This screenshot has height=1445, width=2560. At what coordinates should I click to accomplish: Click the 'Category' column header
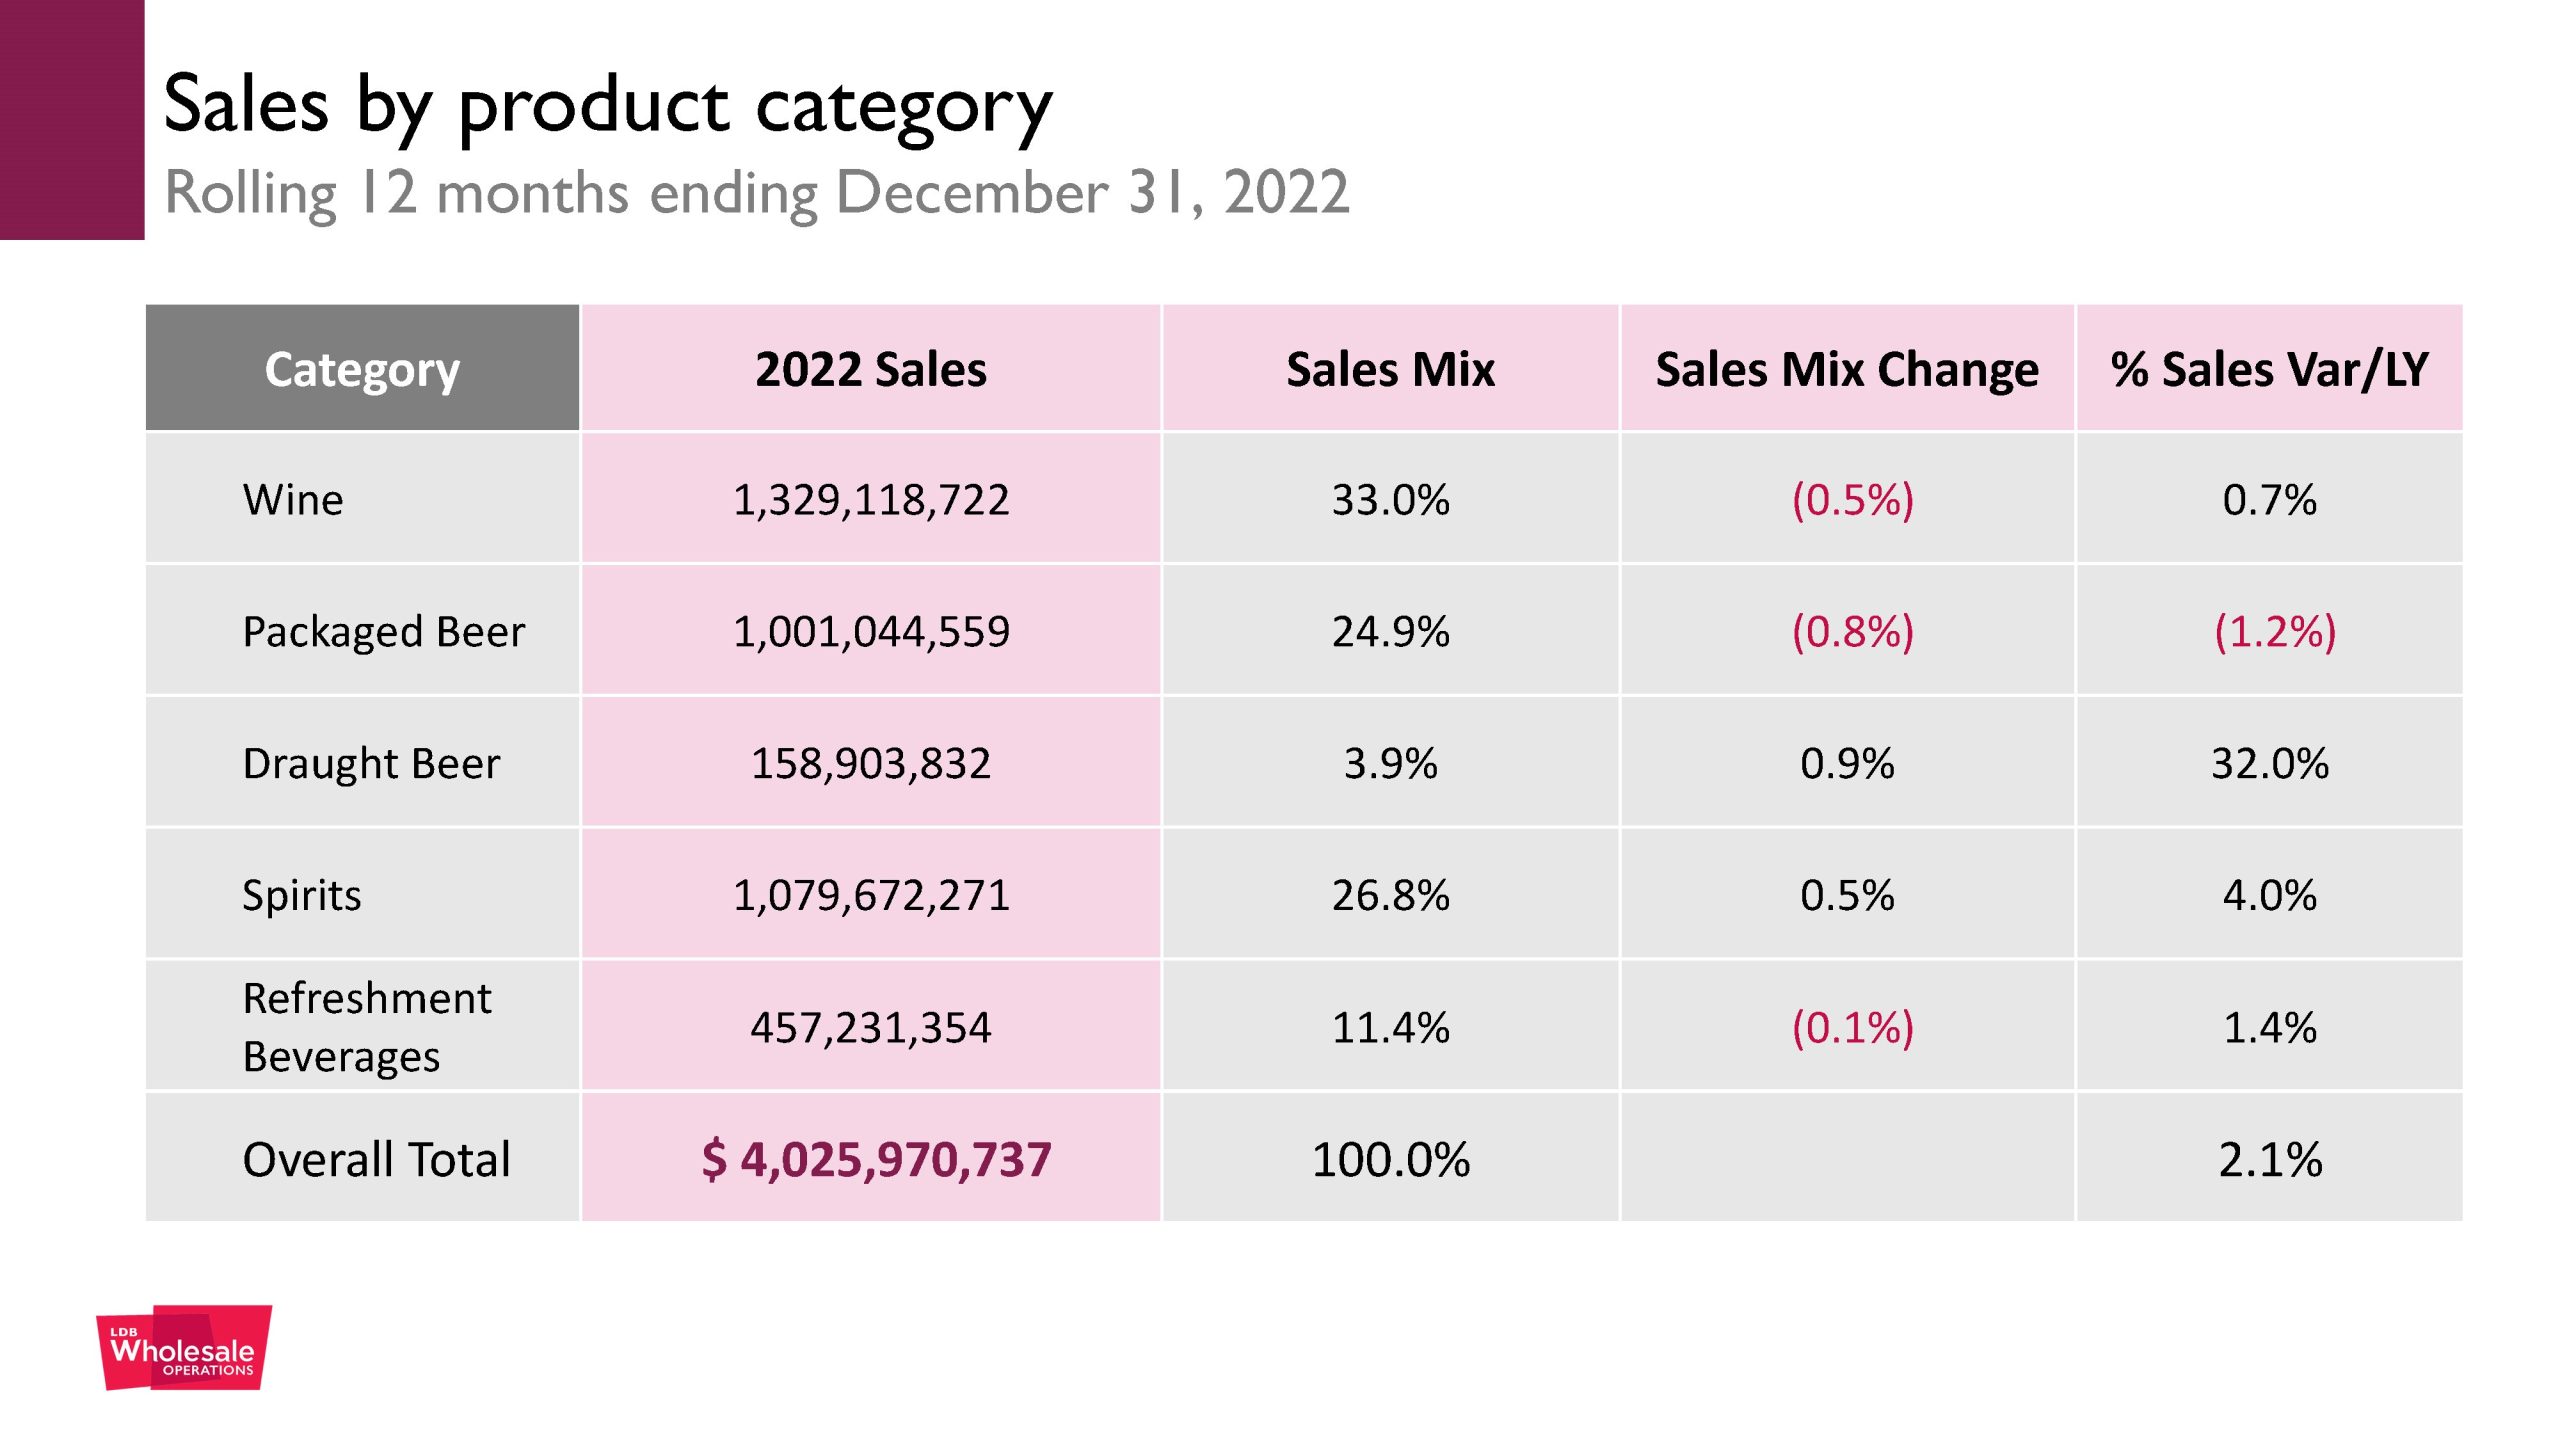coord(362,369)
